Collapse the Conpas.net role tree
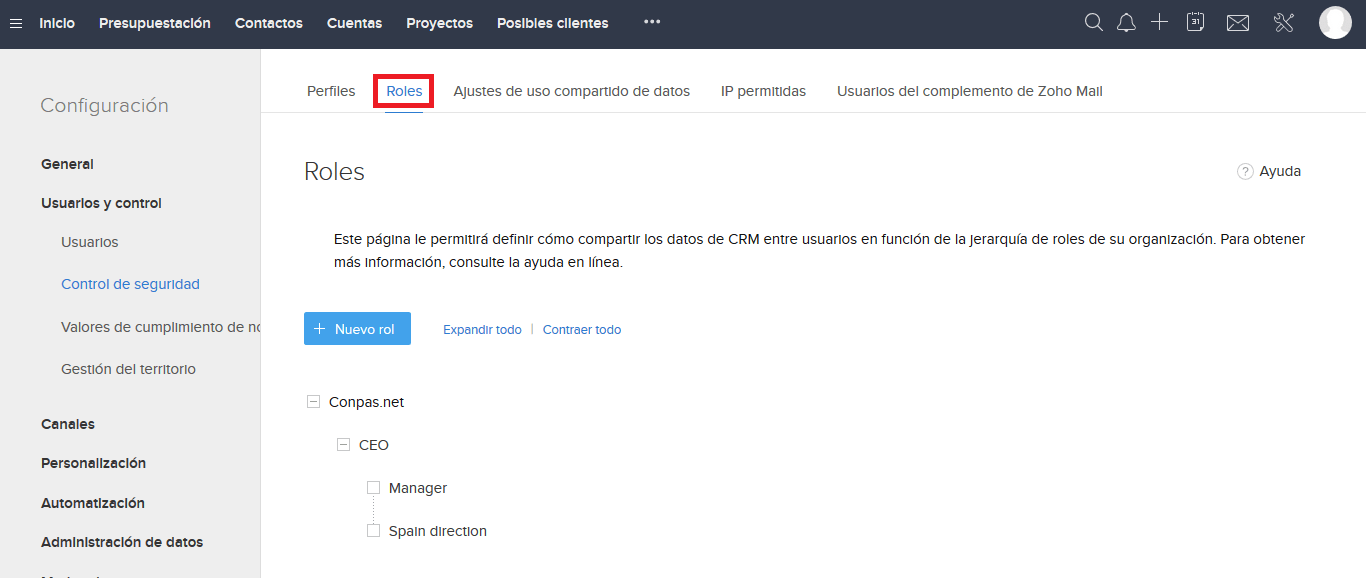This screenshot has width=1366, height=578. coord(313,401)
